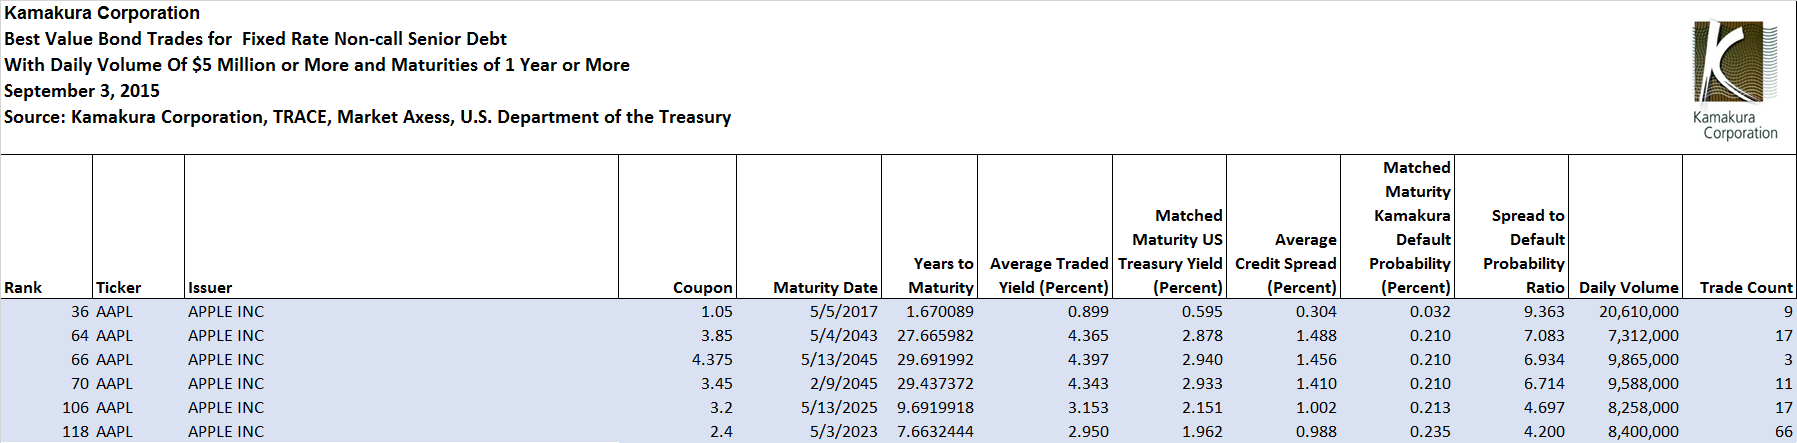The width and height of the screenshot is (1797, 443).
Task: Click the rank 106 cell
Action: click(x=75, y=408)
